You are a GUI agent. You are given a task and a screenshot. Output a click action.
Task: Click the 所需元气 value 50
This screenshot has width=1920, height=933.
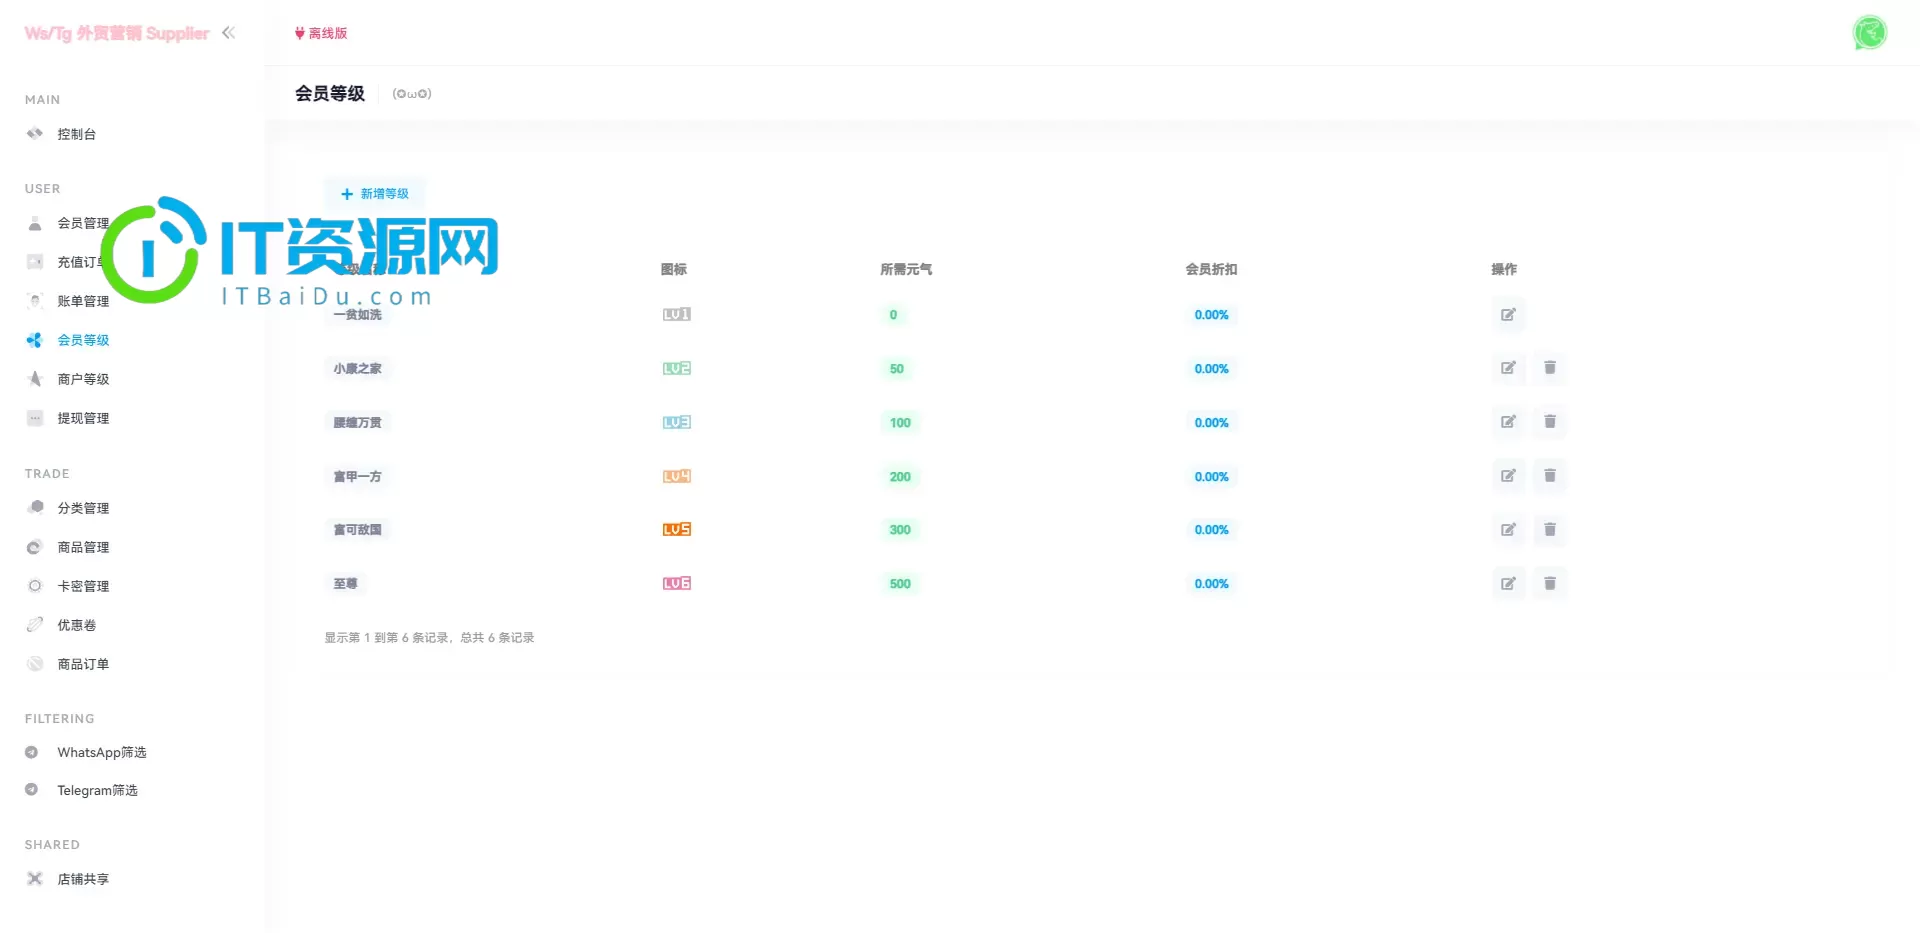click(x=897, y=369)
